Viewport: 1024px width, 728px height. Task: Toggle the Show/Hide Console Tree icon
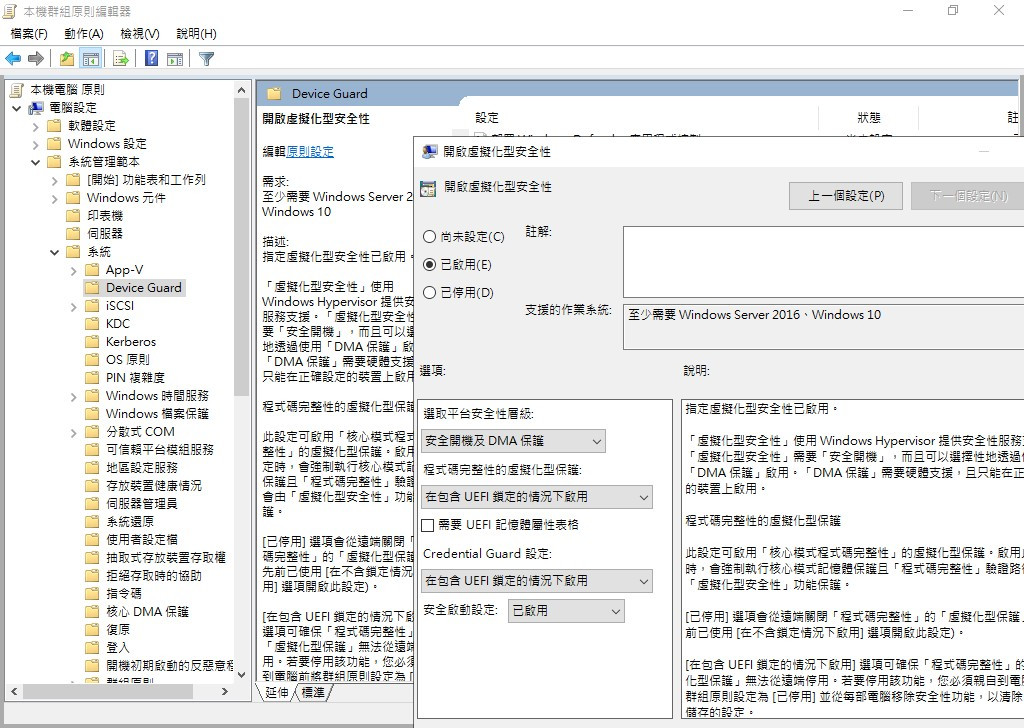(x=91, y=59)
